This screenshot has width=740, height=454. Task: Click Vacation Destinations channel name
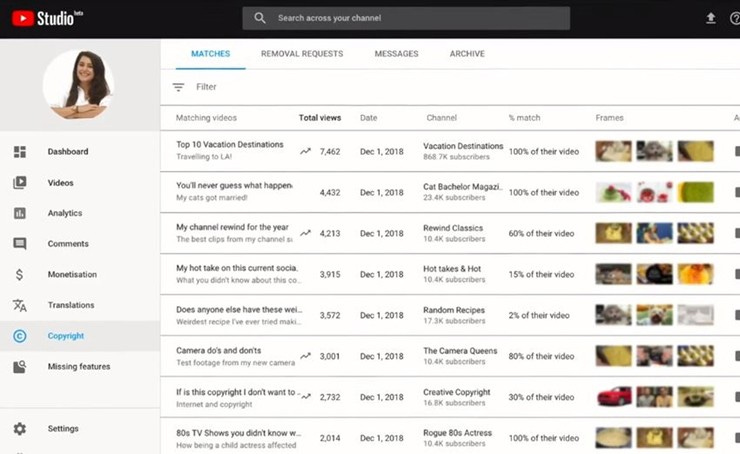463,146
